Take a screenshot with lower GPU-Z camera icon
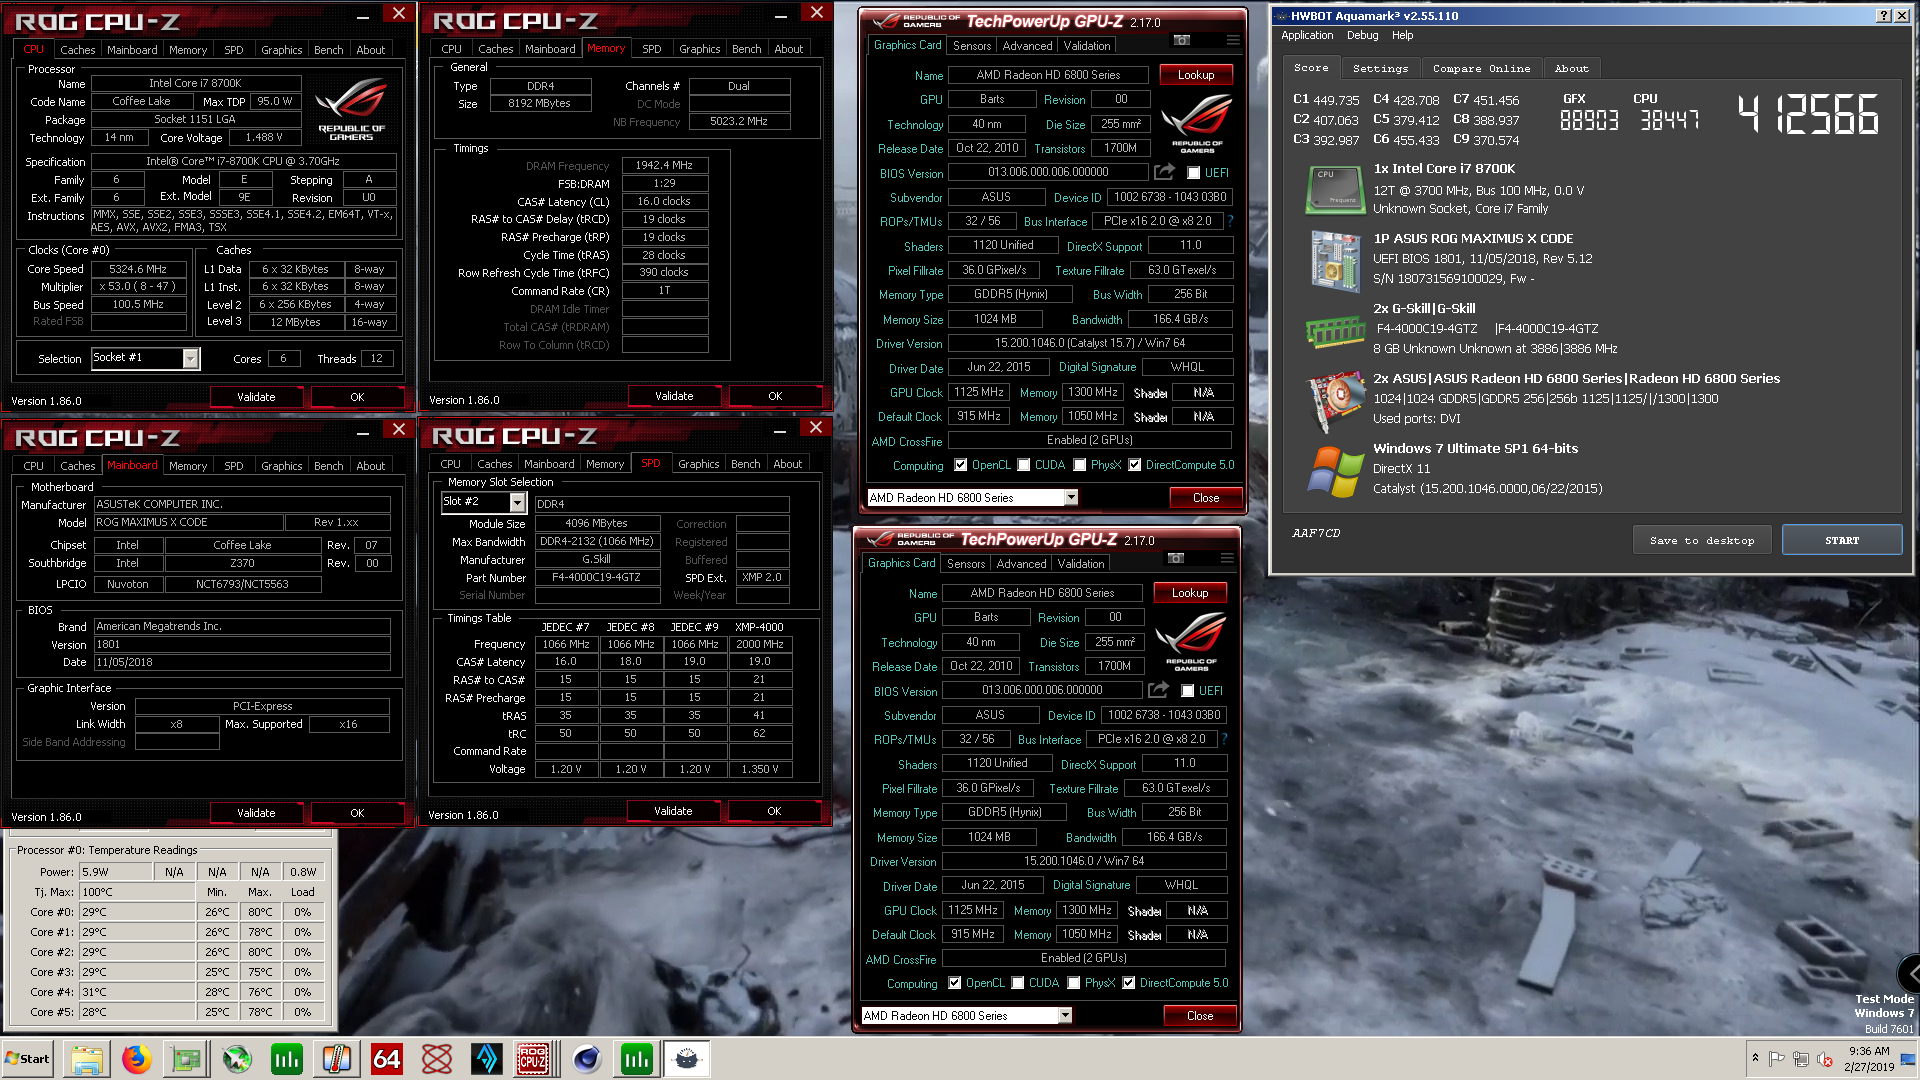The image size is (1920, 1080). [x=1176, y=558]
